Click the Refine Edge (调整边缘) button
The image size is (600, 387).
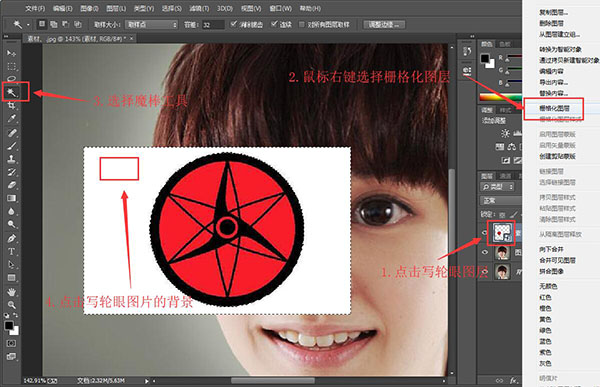(x=383, y=24)
